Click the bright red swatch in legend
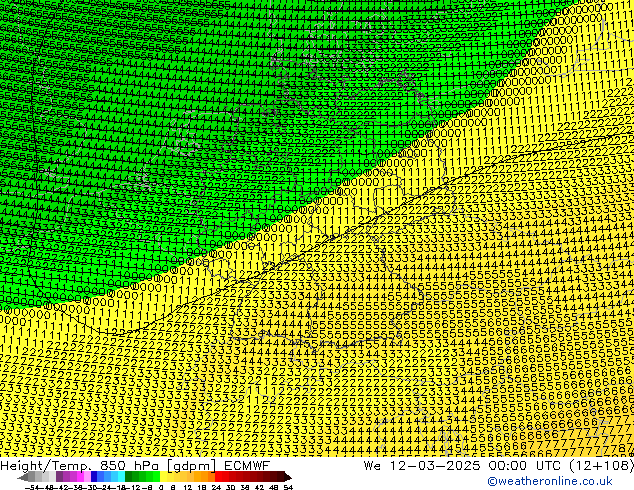Screen dimensions: 634x490 click(x=218, y=477)
